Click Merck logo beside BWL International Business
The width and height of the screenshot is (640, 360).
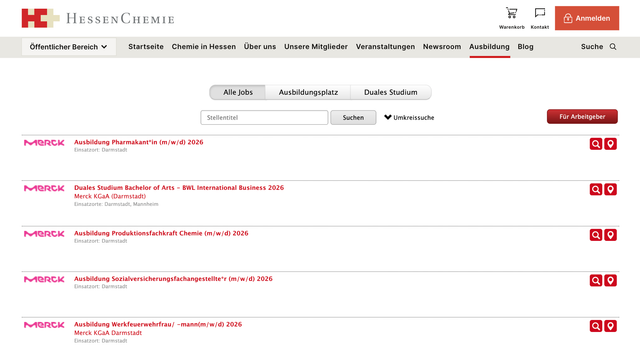point(44,188)
